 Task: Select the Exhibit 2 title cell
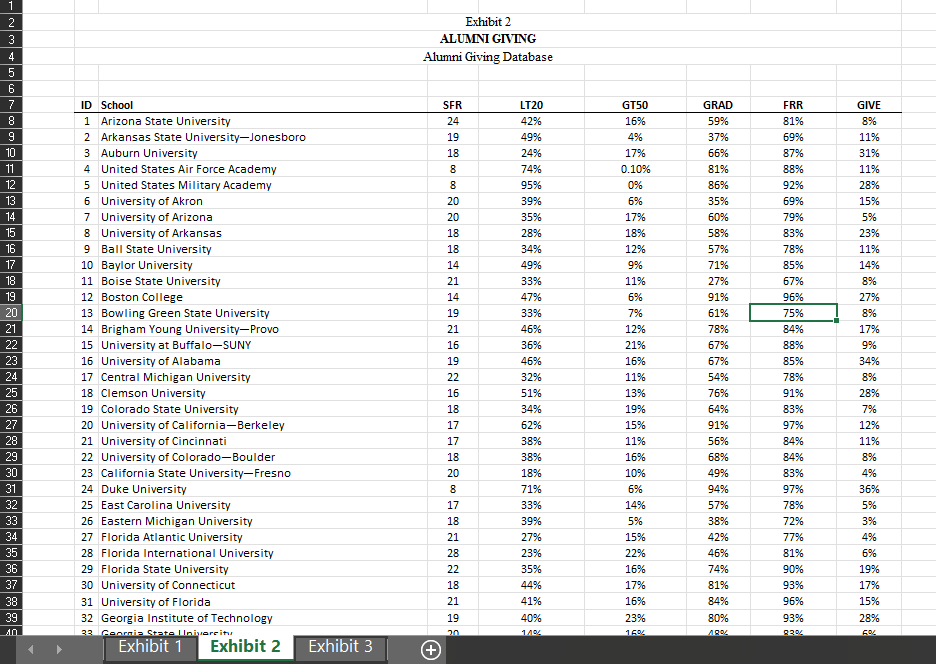pyautogui.click(x=488, y=22)
